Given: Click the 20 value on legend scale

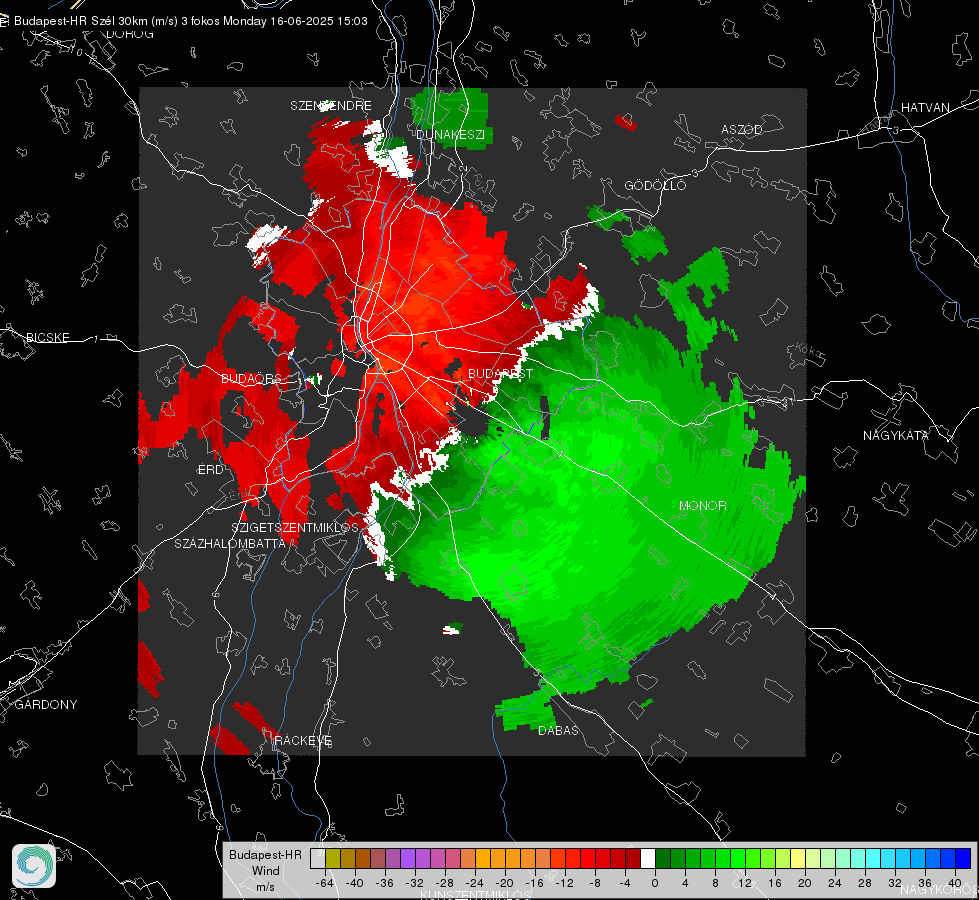Looking at the screenshot, I should 804,883.
